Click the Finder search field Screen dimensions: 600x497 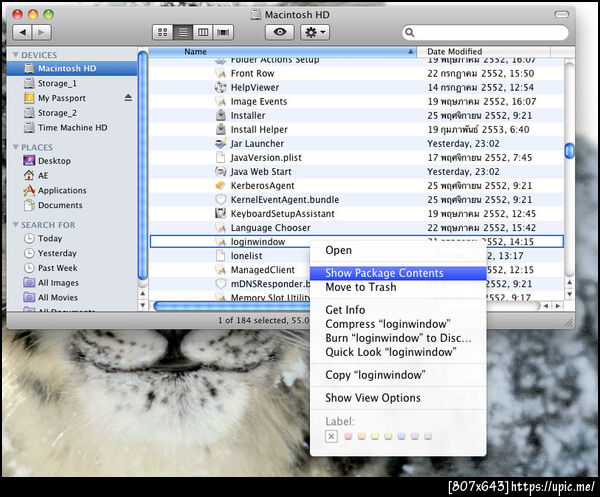[x=485, y=33]
